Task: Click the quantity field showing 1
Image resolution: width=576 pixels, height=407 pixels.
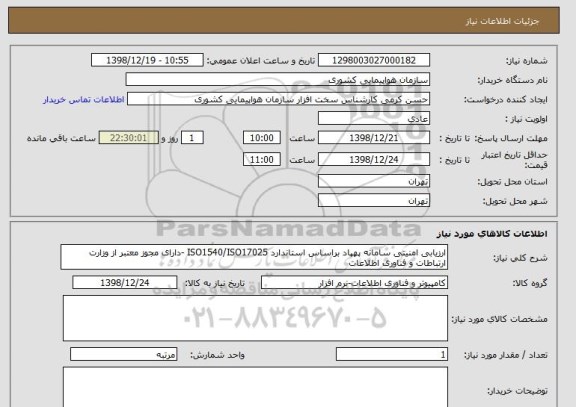Action: pos(392,354)
